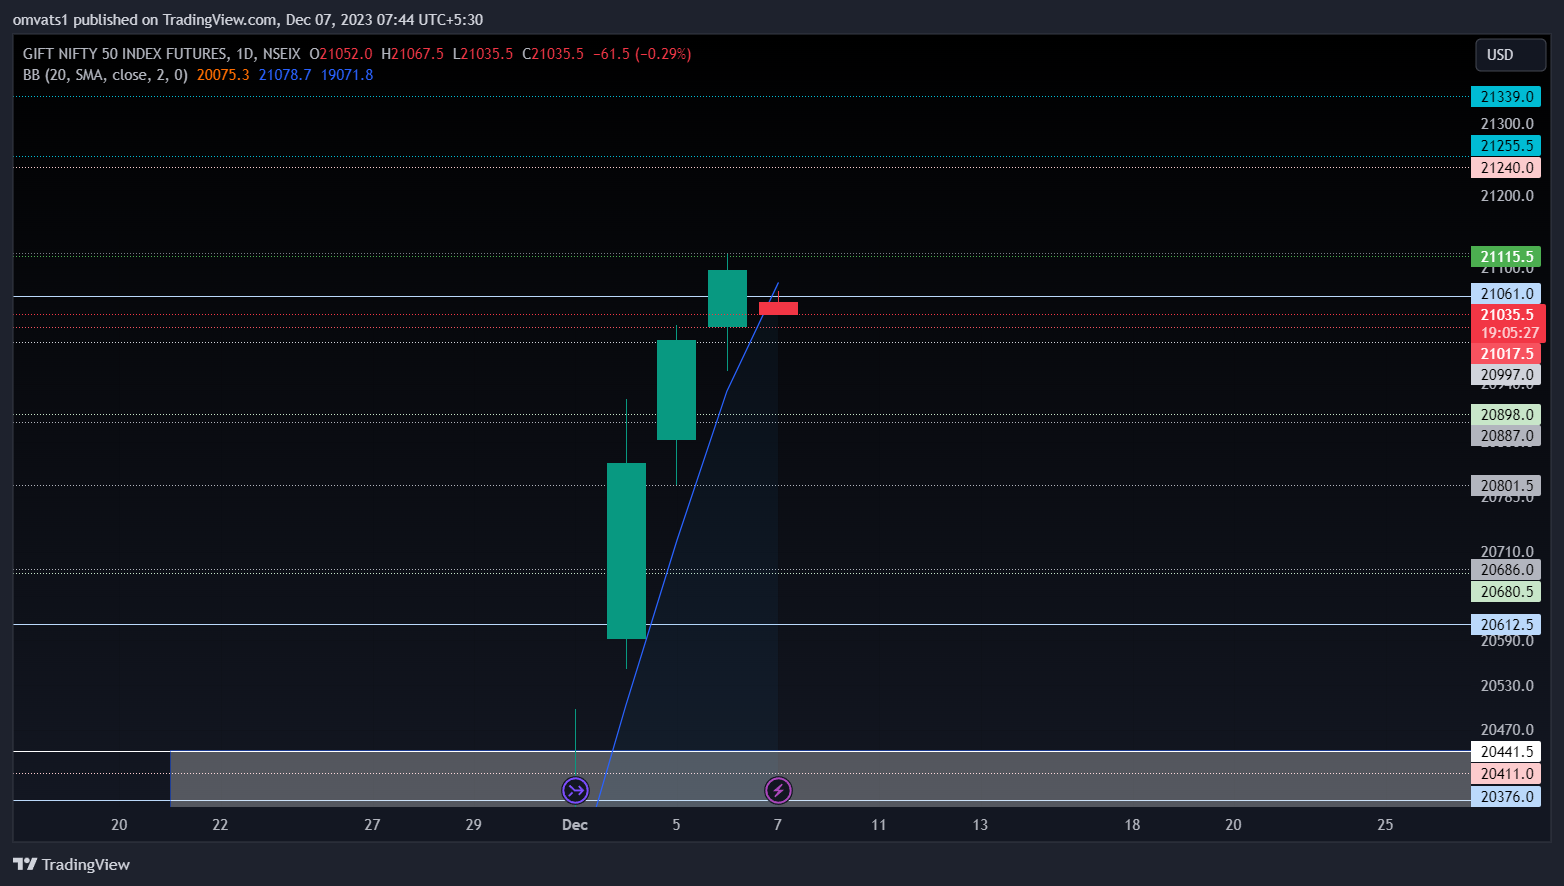Click the 21078.7 BB upper value

(x=285, y=75)
